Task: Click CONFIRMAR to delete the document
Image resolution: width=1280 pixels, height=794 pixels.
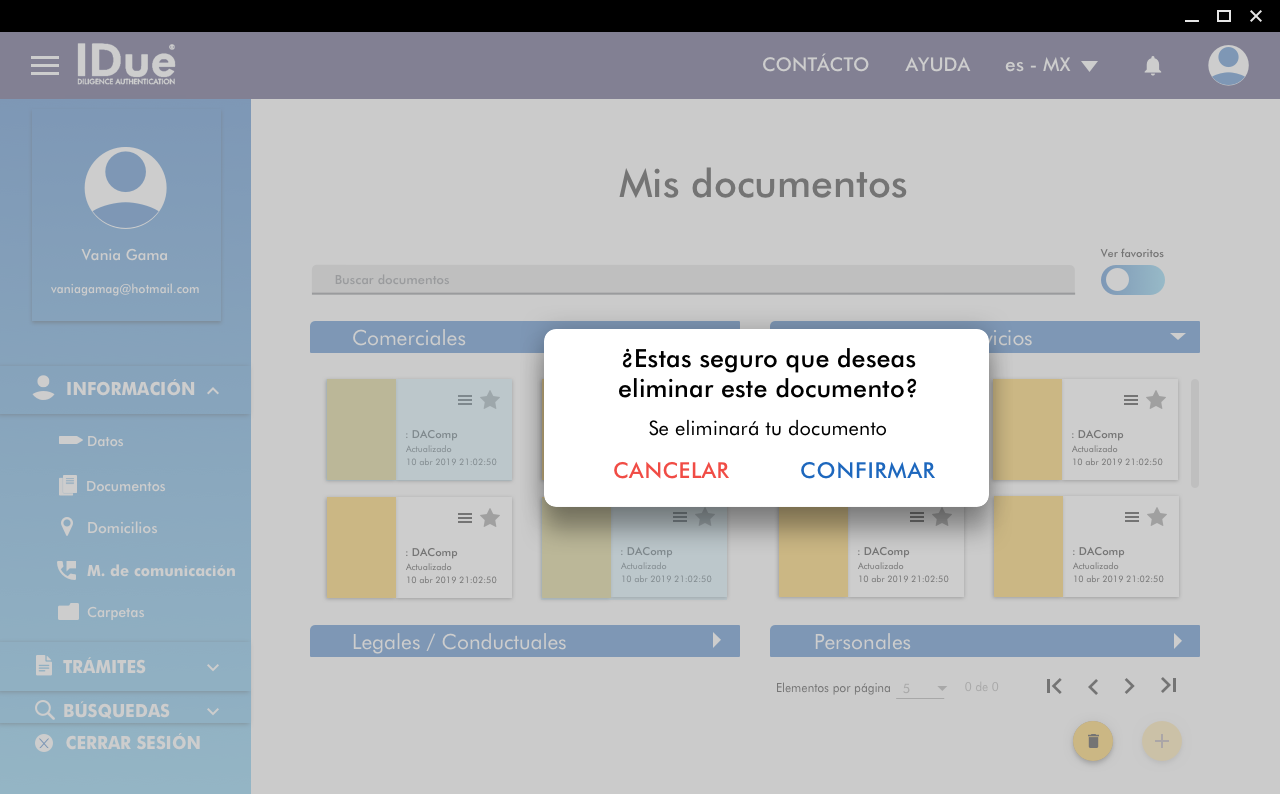Action: [867, 471]
